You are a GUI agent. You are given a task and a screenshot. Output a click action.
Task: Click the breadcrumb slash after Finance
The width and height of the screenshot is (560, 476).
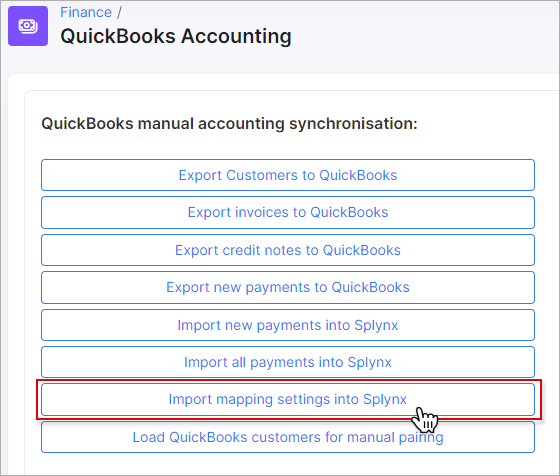(119, 12)
